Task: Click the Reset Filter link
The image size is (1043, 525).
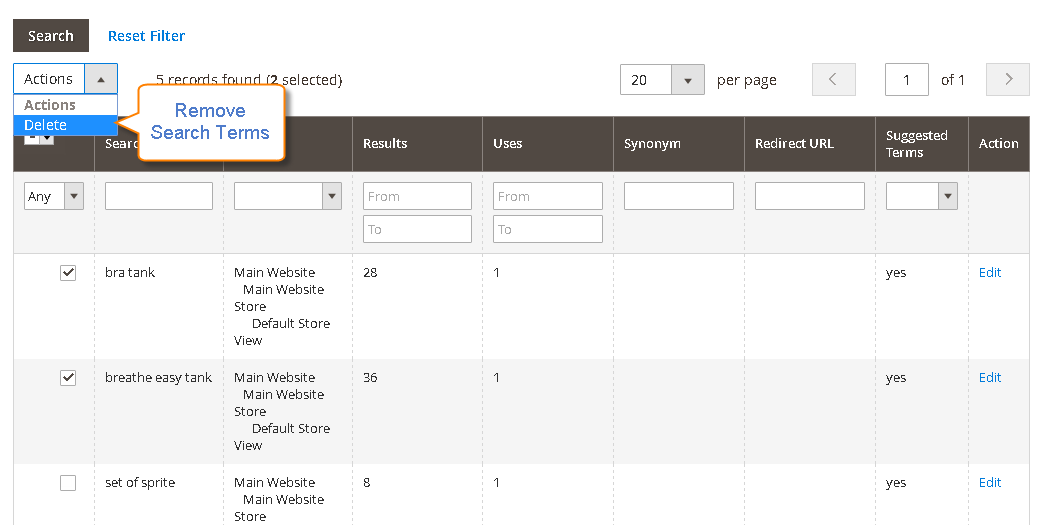Action: click(x=146, y=36)
